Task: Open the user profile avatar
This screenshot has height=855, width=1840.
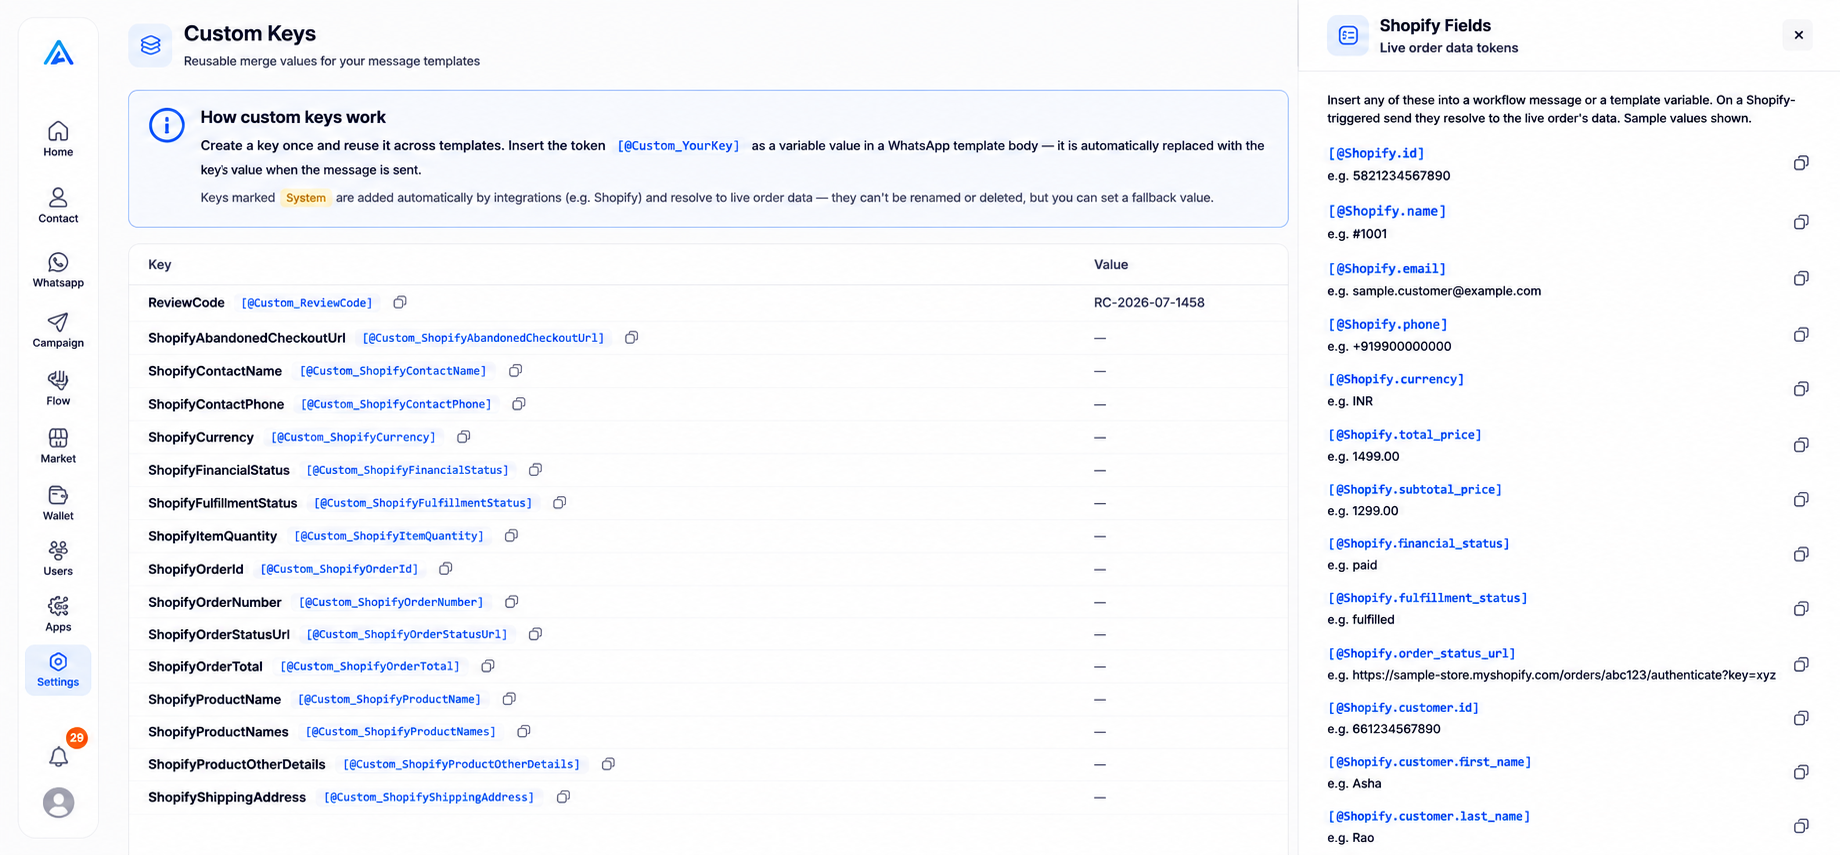Action: click(59, 803)
